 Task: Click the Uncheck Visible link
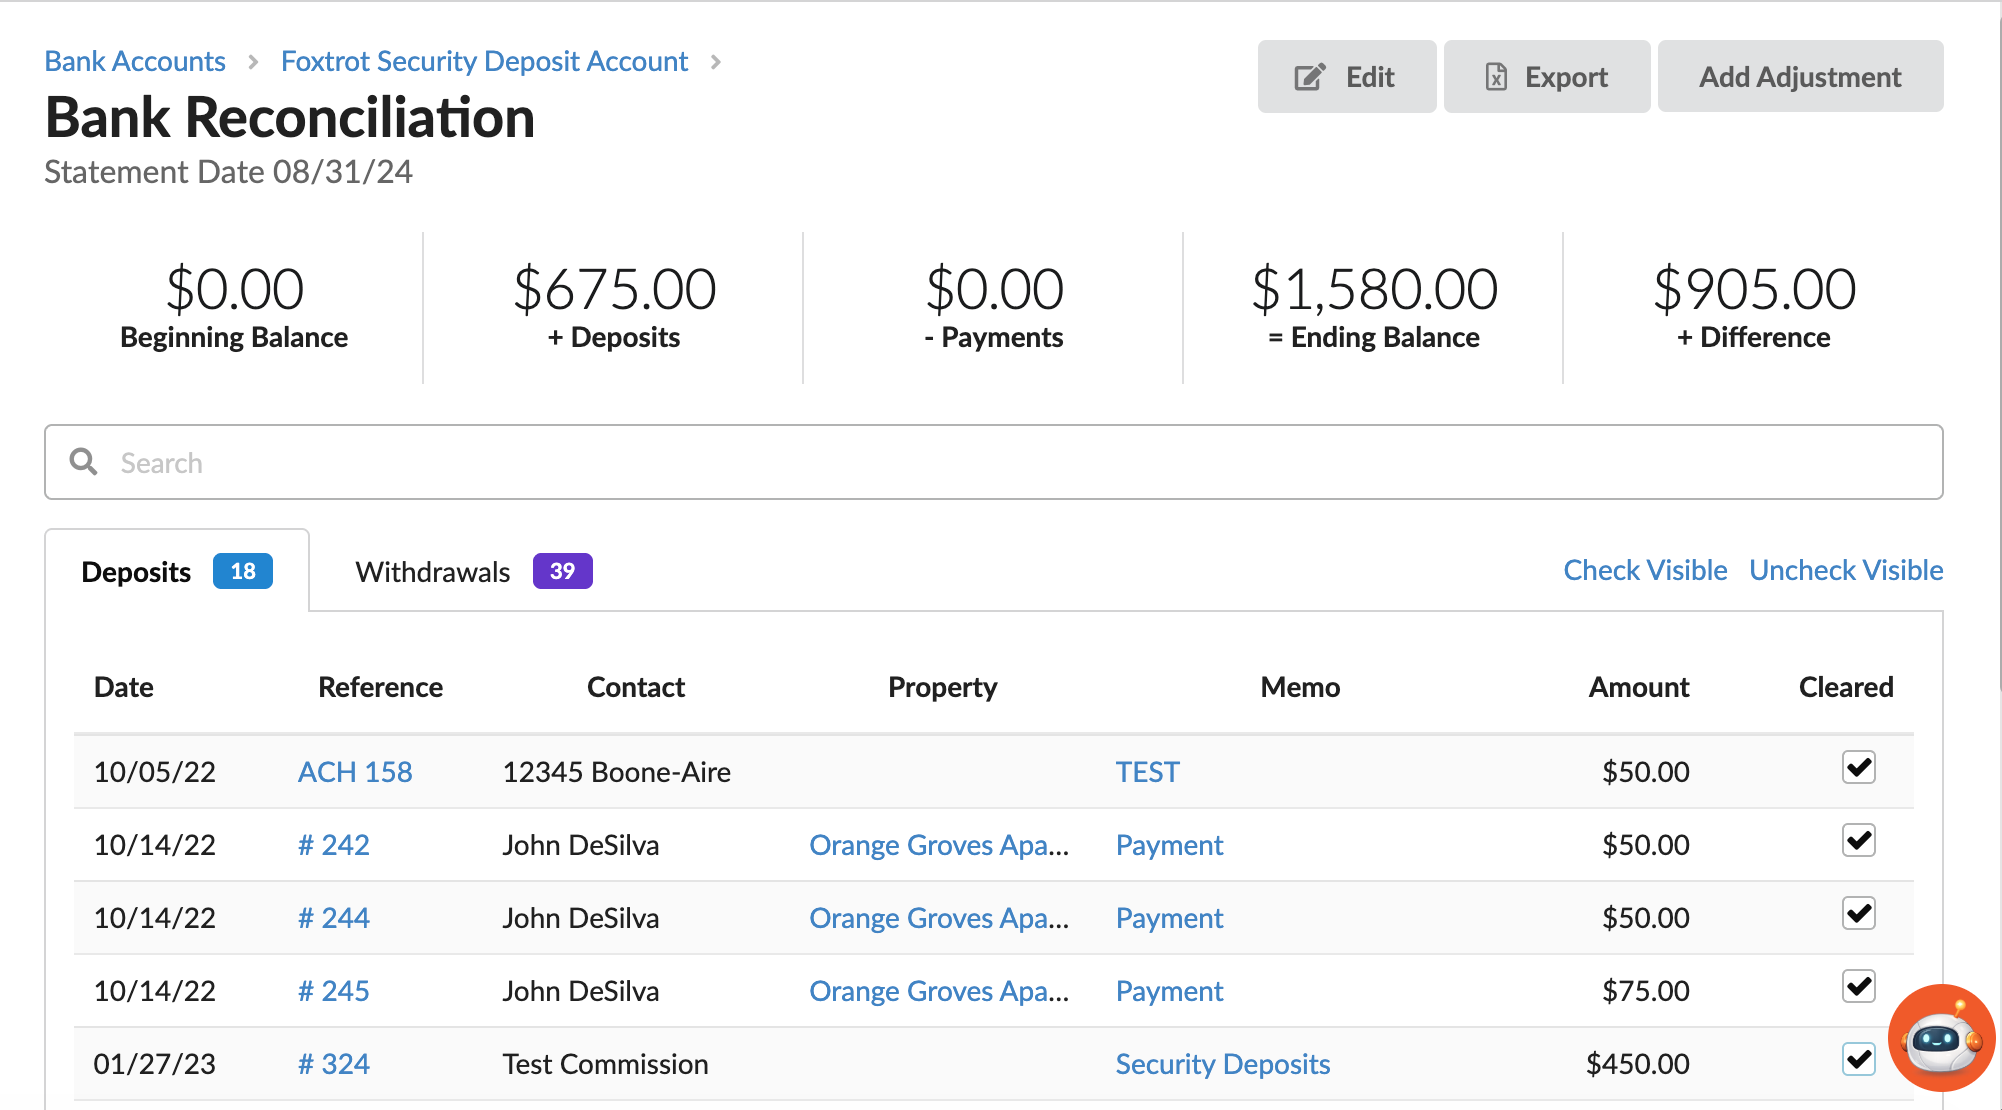[1846, 570]
